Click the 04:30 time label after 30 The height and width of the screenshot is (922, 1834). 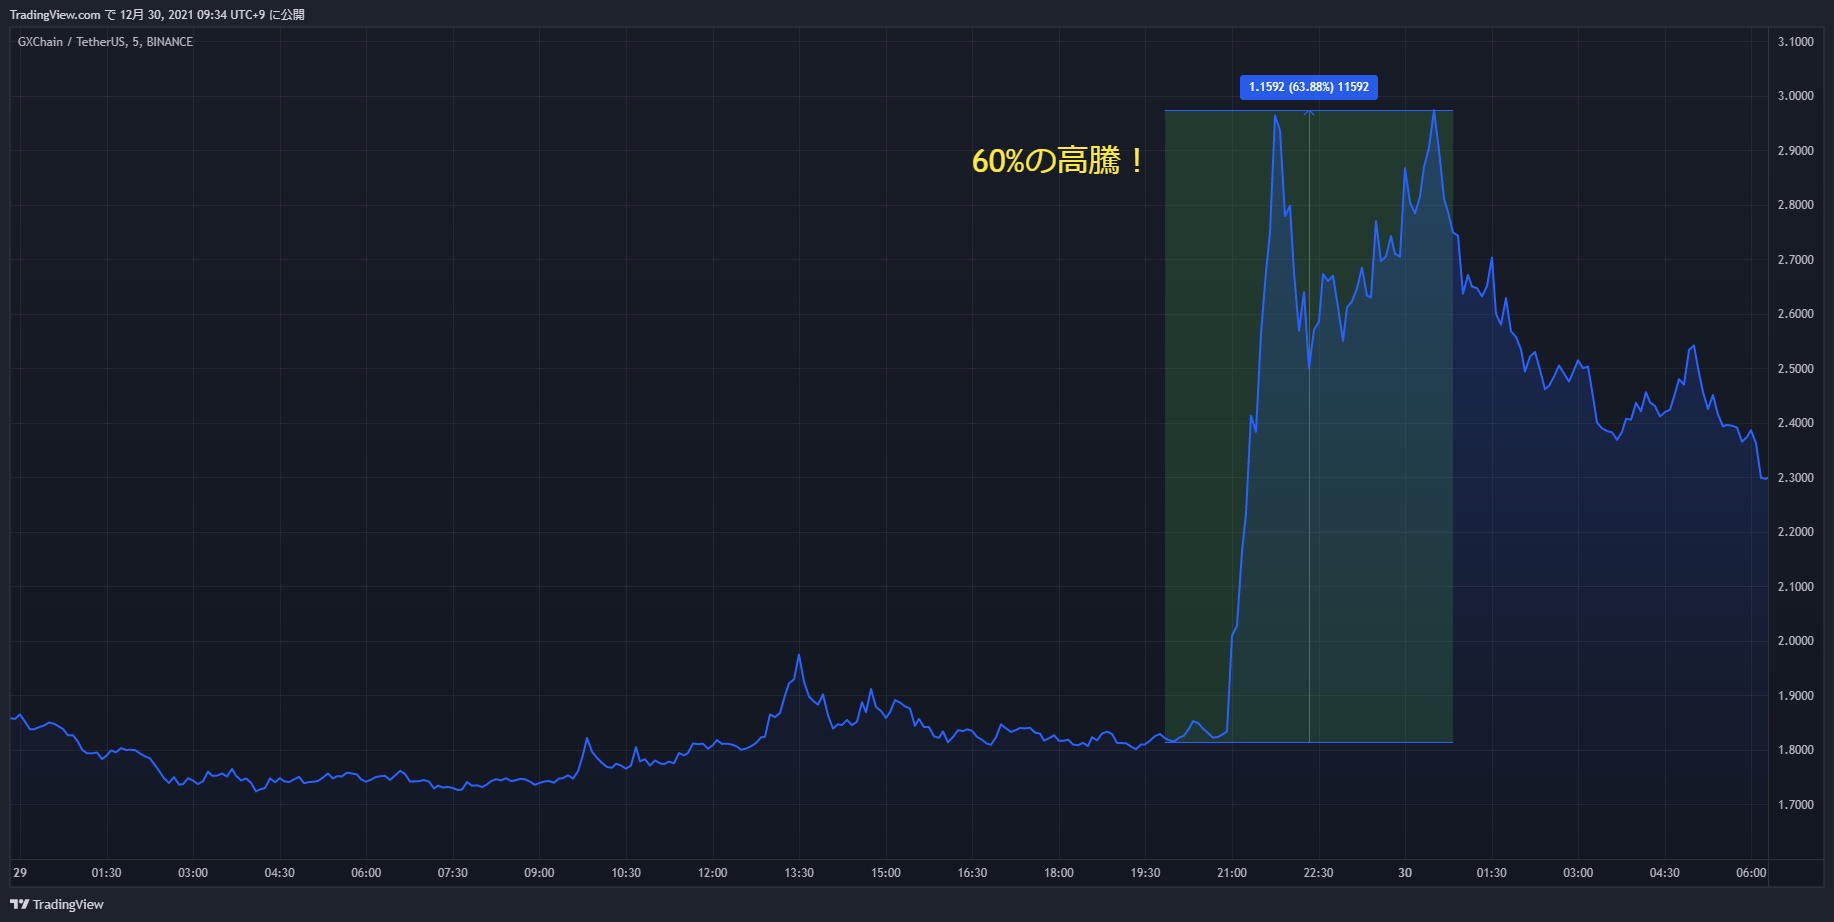point(1665,873)
